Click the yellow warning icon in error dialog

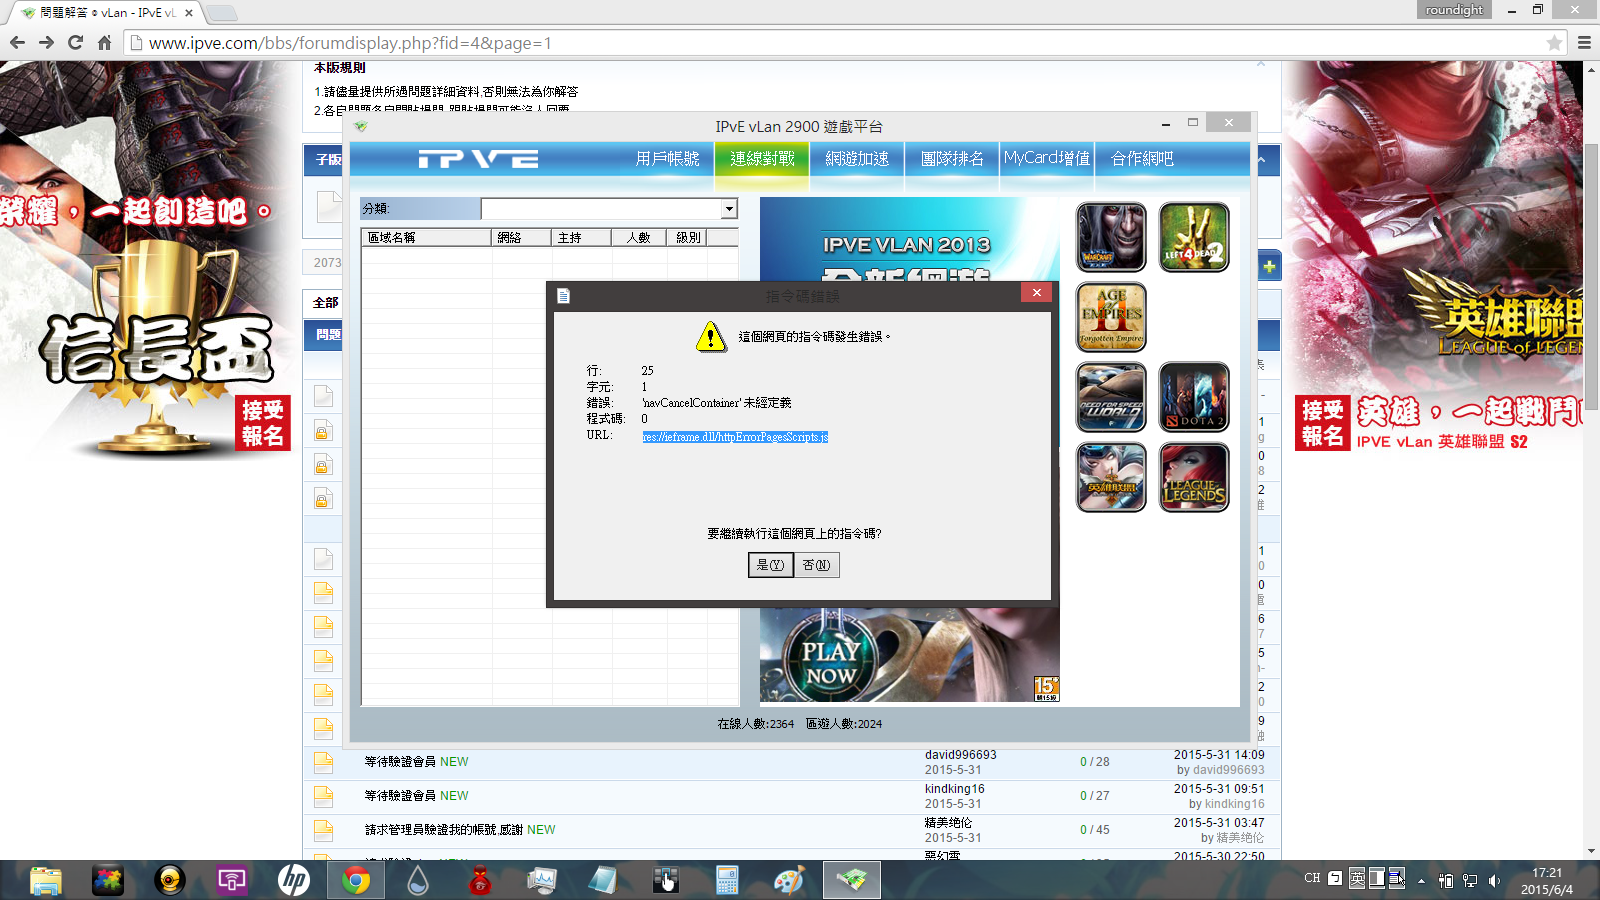coord(710,337)
